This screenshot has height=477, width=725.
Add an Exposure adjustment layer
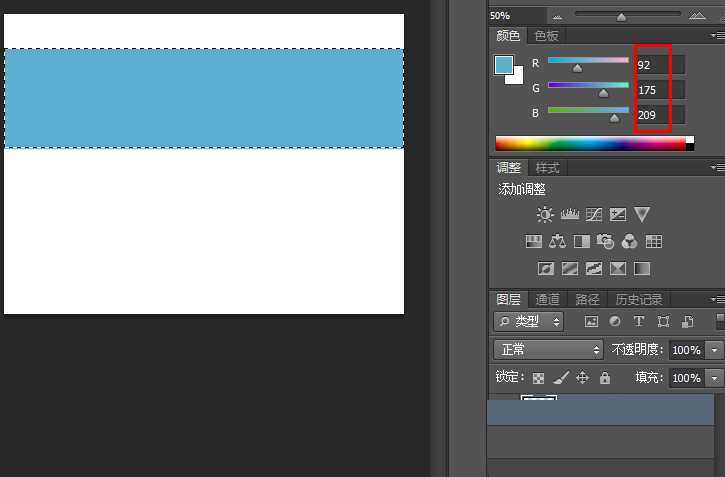618,214
